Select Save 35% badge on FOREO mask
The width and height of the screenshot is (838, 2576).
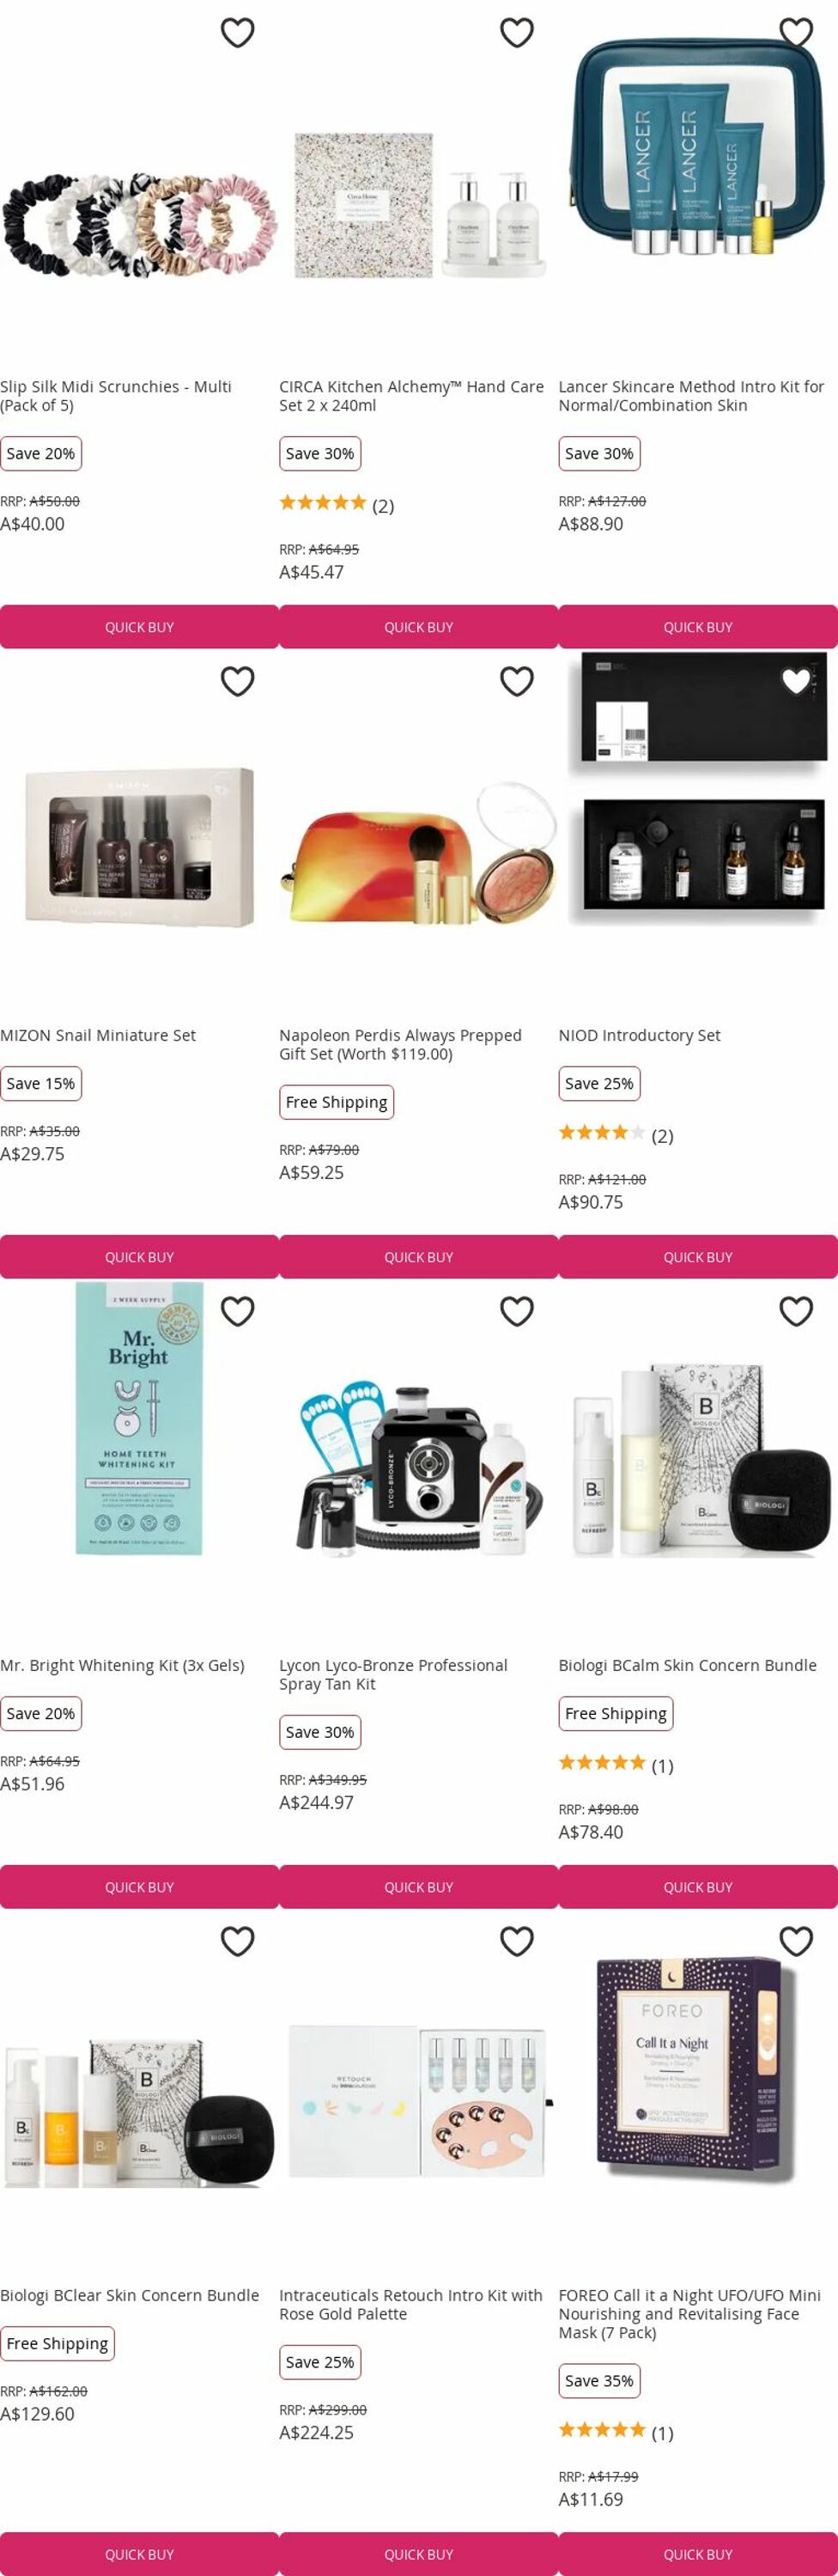point(599,2381)
